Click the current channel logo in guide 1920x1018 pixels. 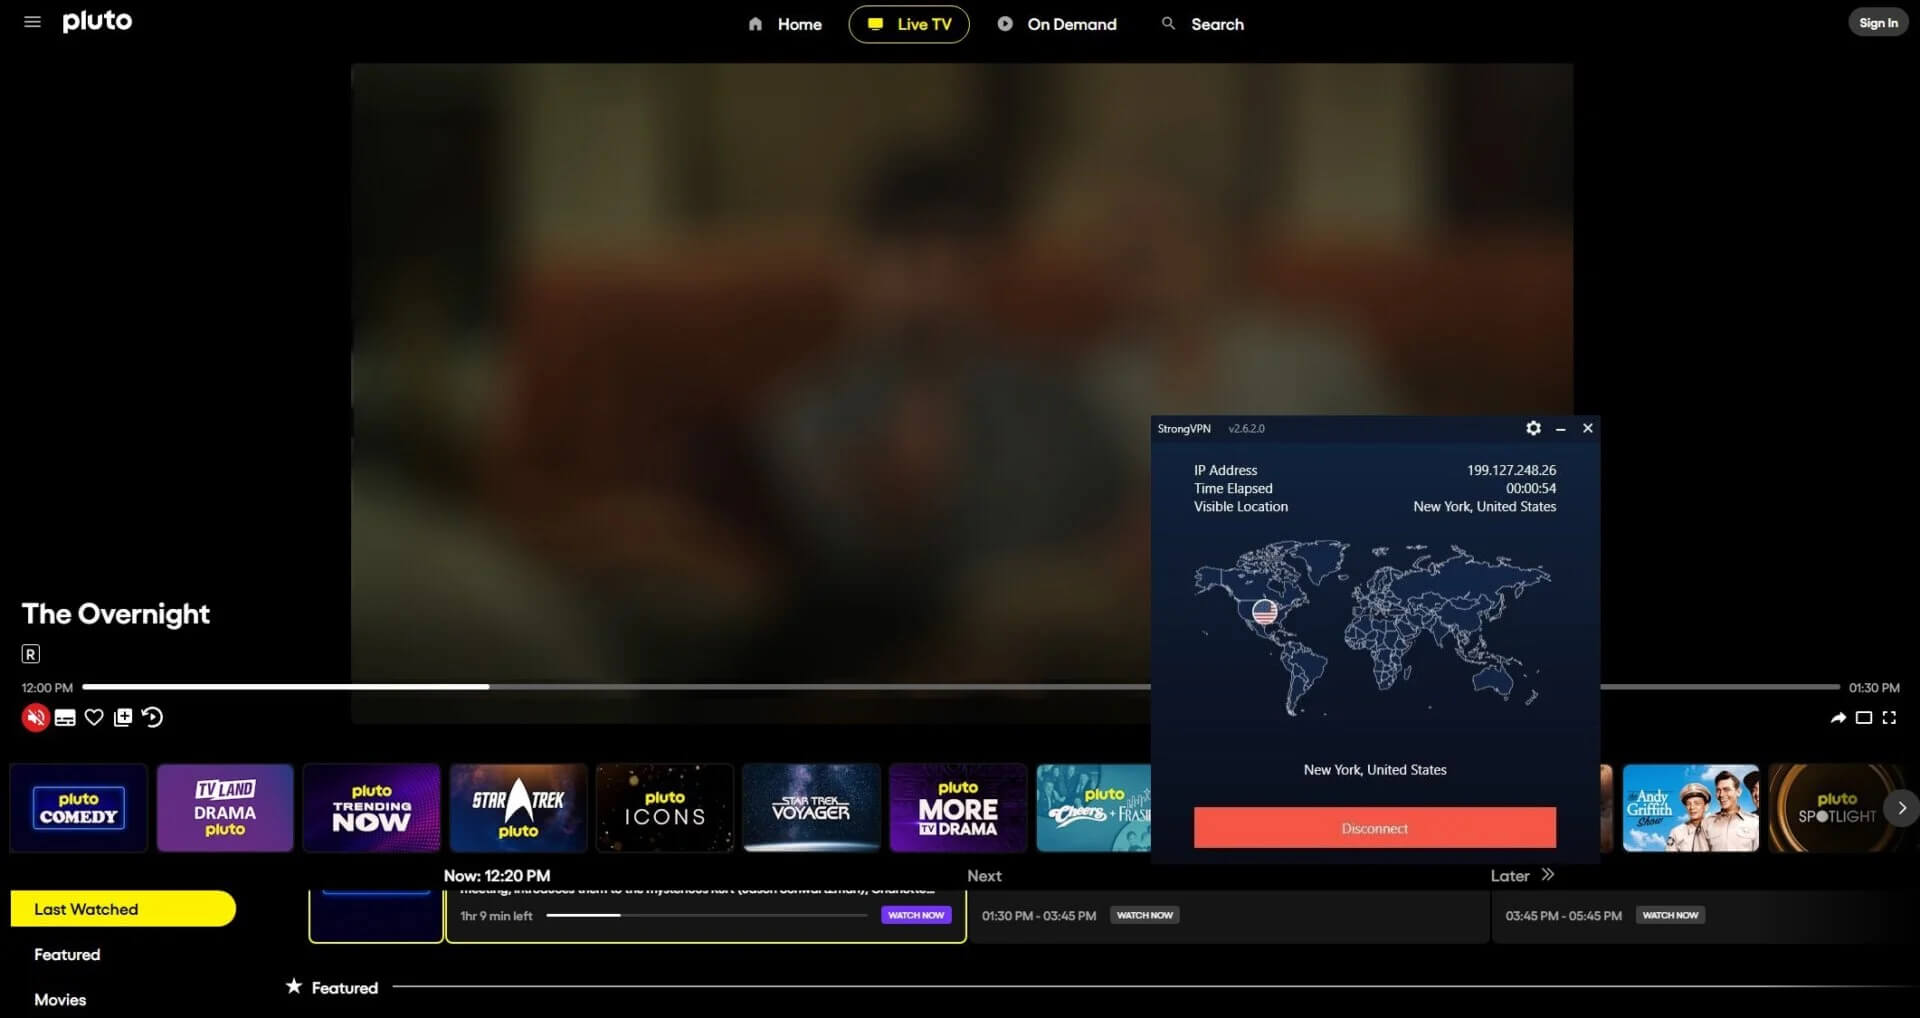point(376,915)
